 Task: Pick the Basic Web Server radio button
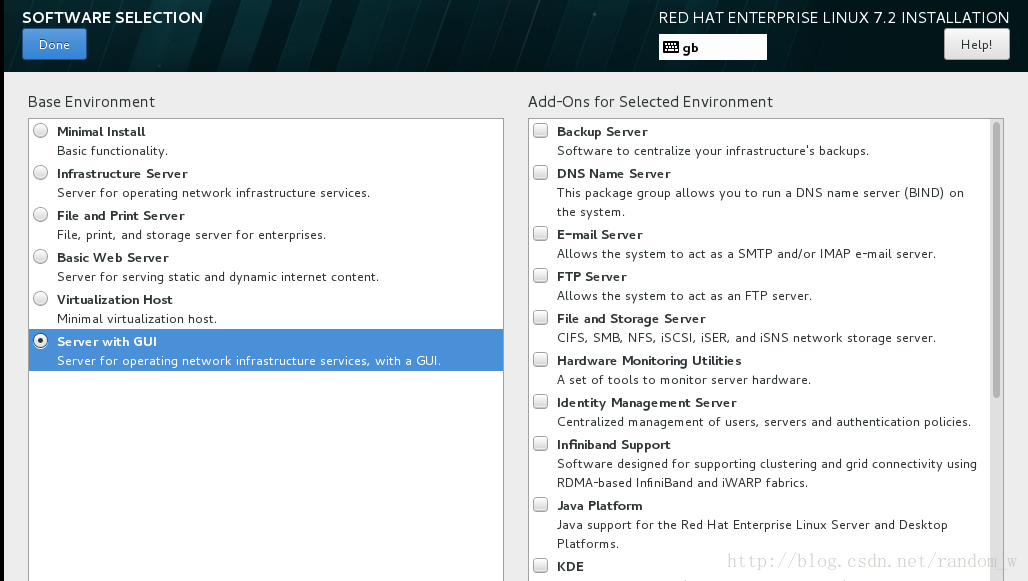pos(41,257)
